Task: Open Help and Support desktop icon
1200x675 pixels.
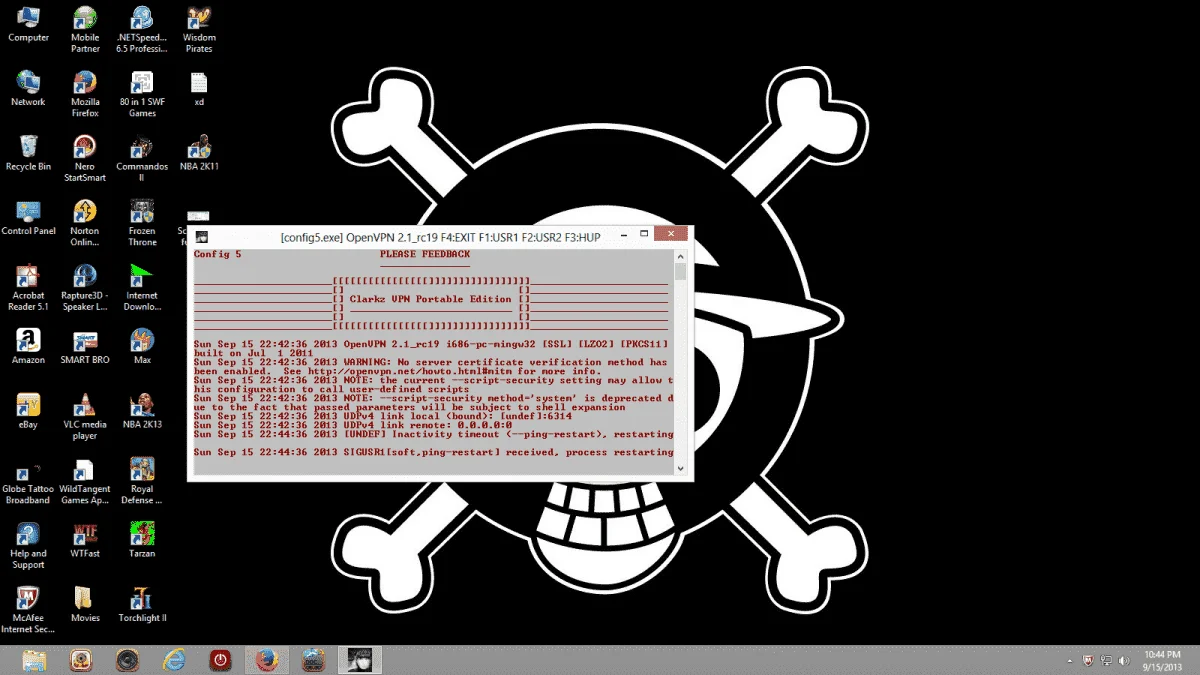Action: pyautogui.click(x=28, y=544)
